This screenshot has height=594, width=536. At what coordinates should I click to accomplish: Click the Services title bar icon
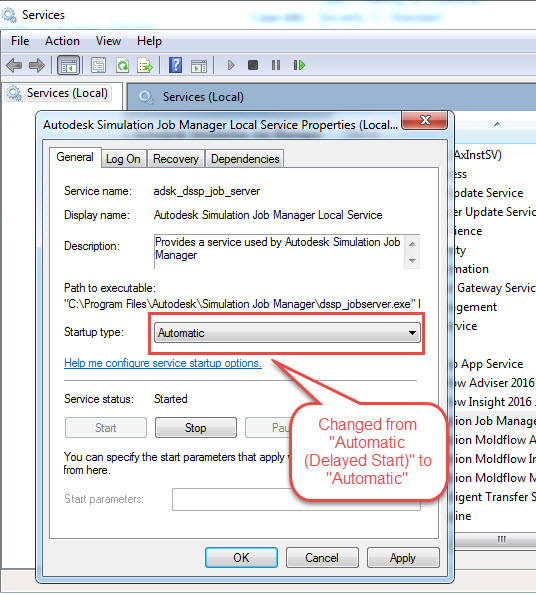click(x=9, y=15)
